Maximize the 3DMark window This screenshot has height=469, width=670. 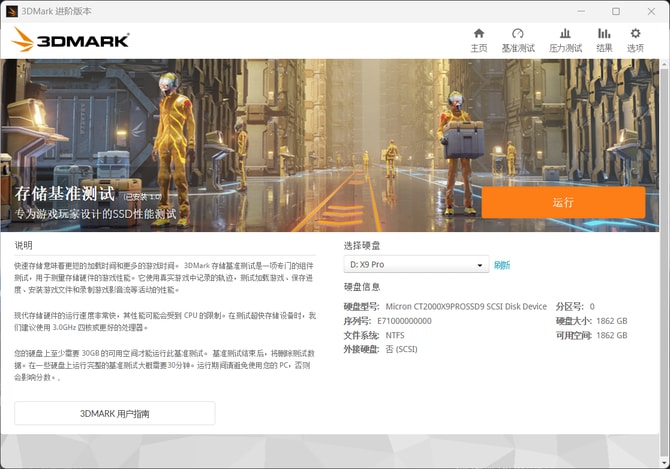point(615,11)
